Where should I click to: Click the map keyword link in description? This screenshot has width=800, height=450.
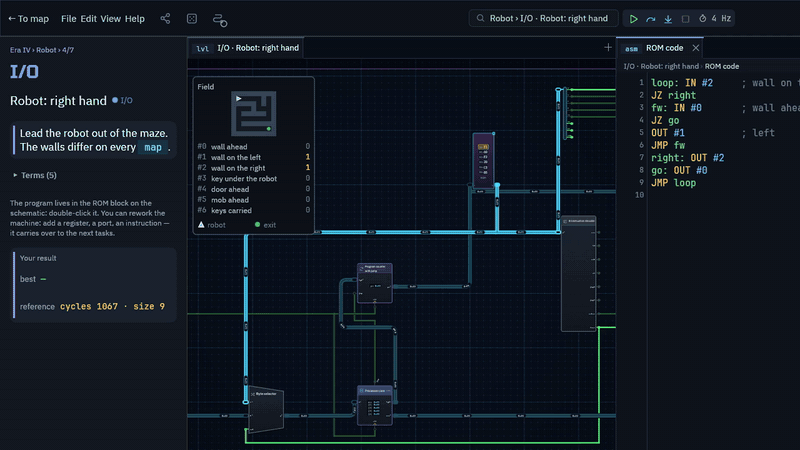click(x=153, y=147)
